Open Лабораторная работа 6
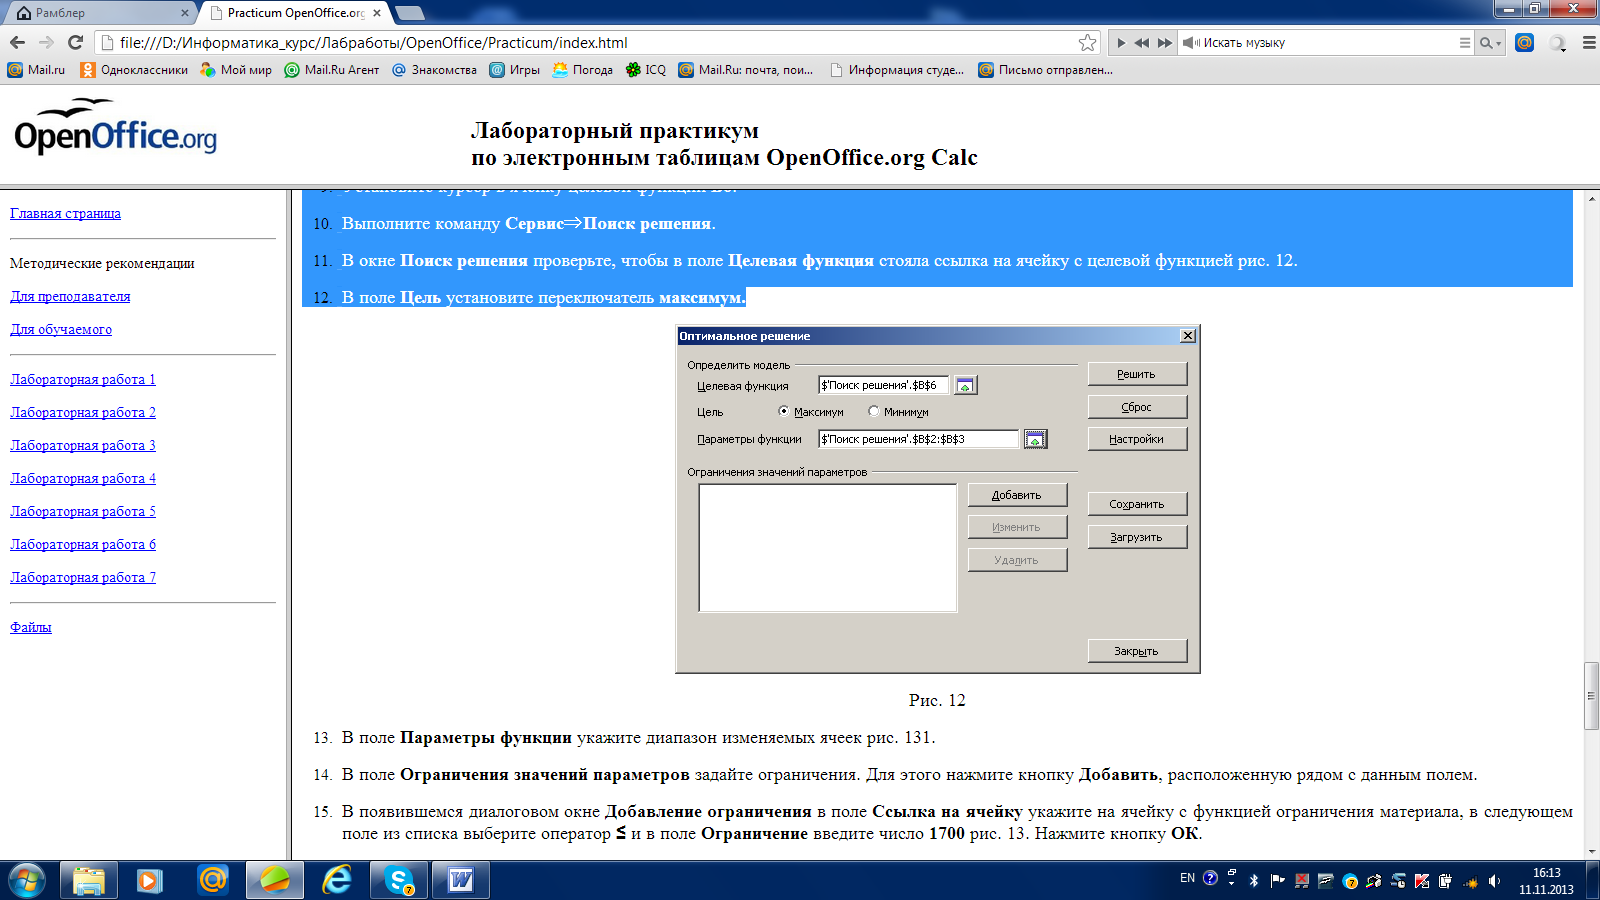1600x900 pixels. pos(83,544)
